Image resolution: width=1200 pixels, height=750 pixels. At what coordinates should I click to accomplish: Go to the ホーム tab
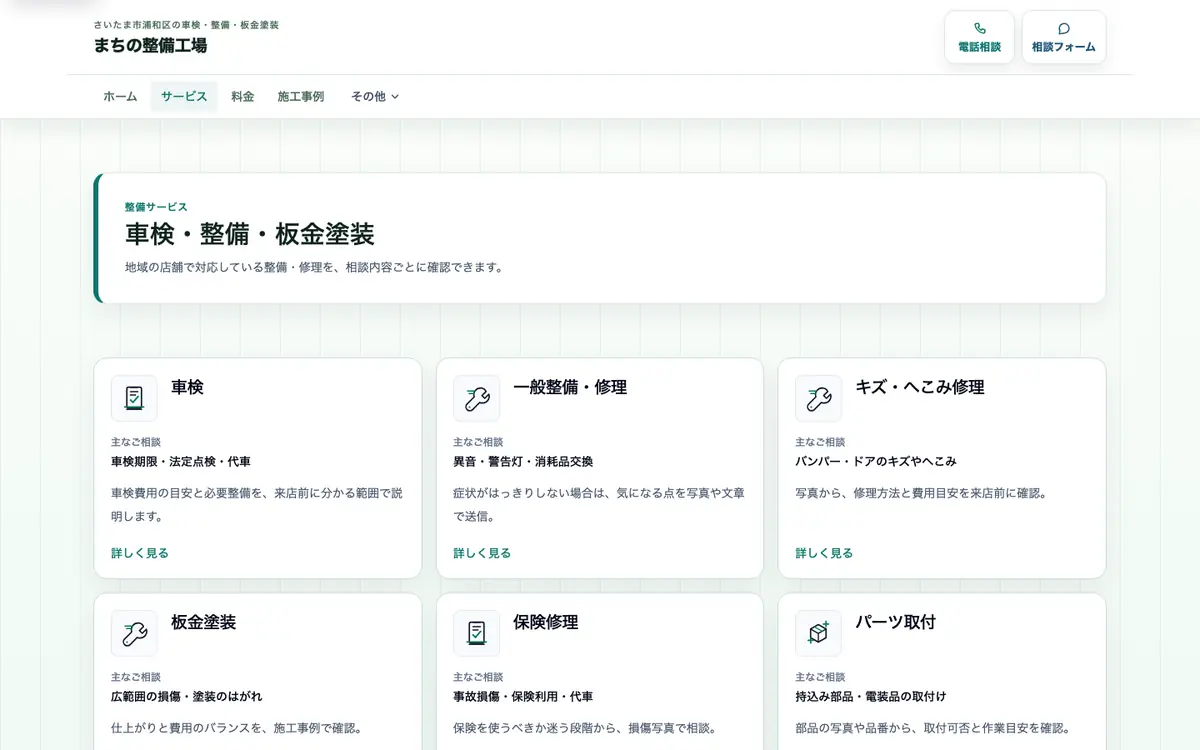(120, 97)
